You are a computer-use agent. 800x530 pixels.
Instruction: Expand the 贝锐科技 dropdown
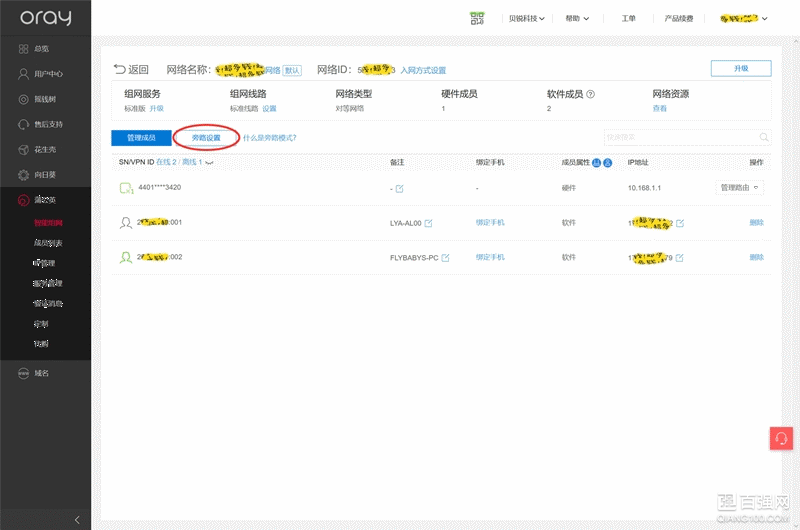click(527, 18)
